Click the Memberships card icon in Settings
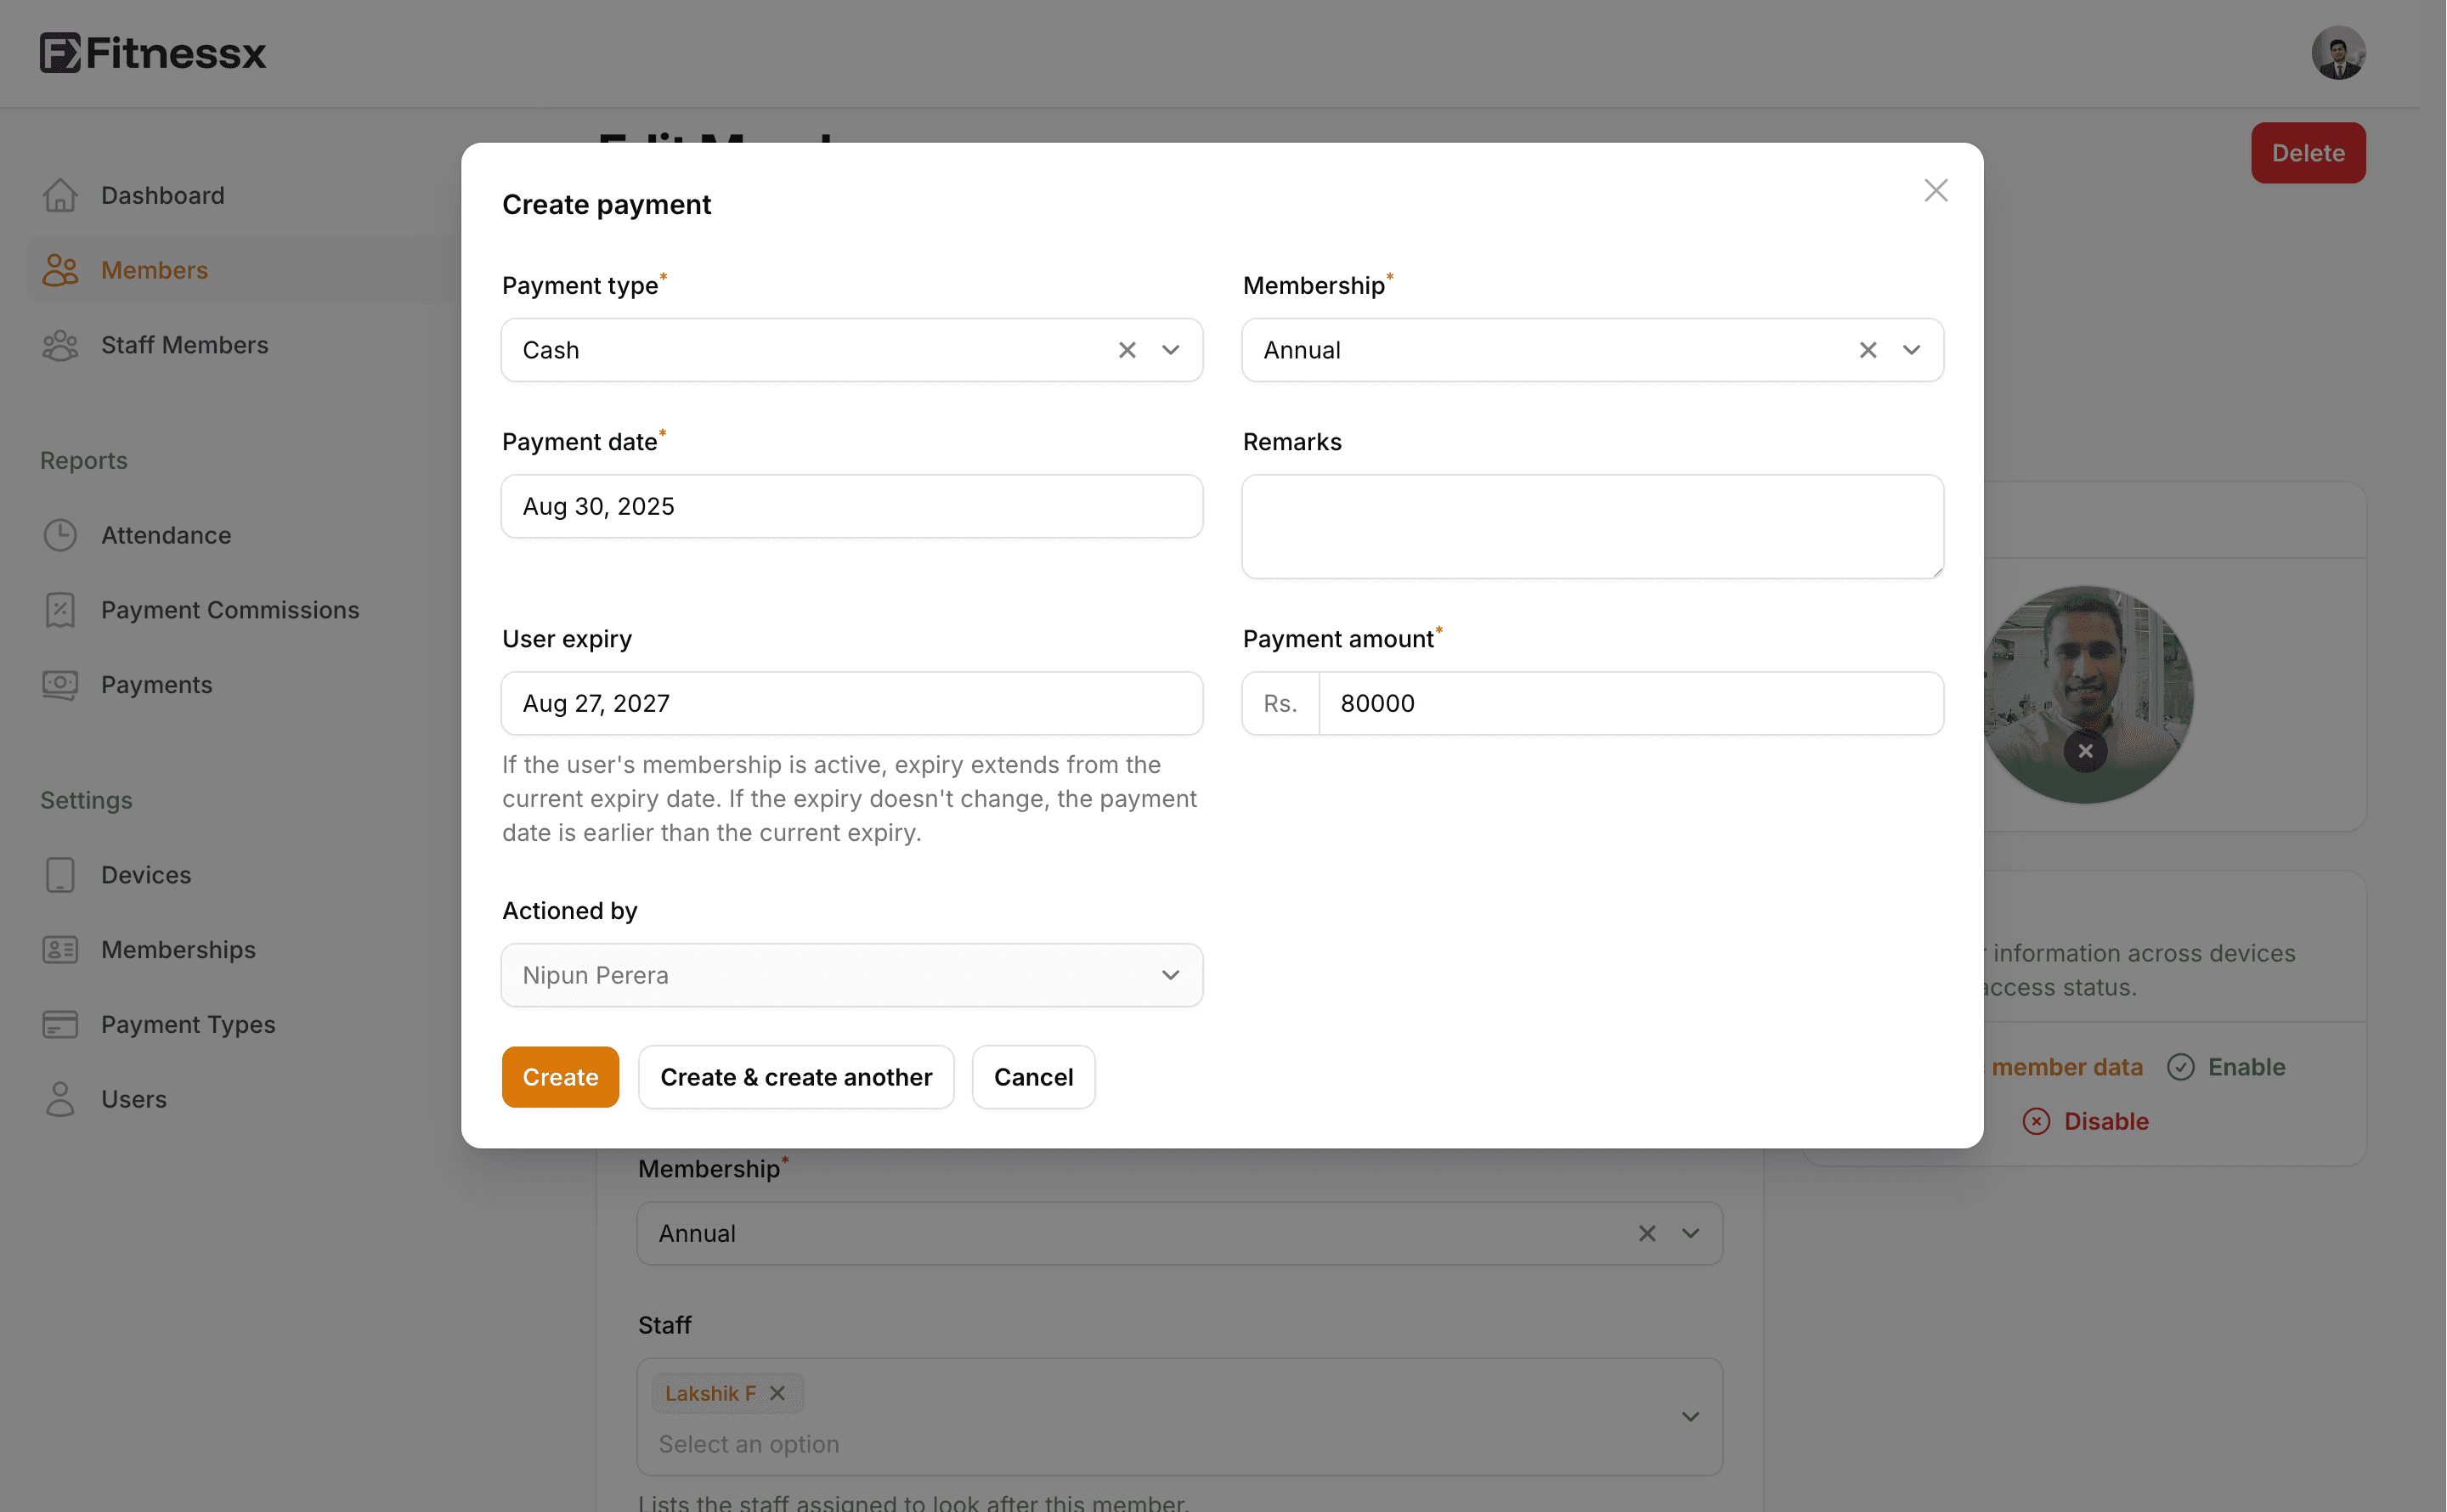2447x1512 pixels. click(x=60, y=949)
